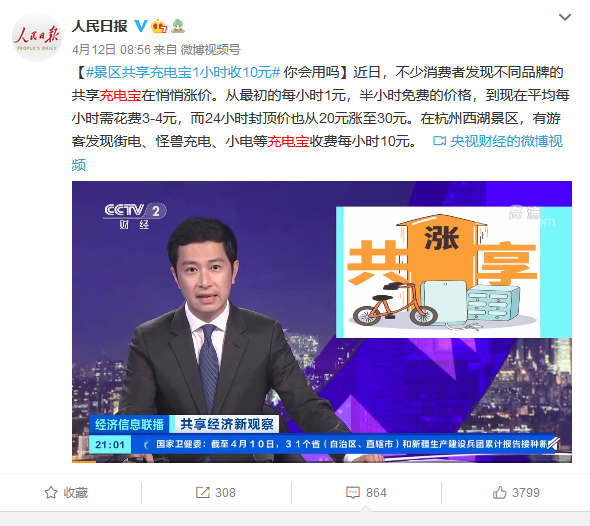
Task: Expand the post options chevron
Action: (x=565, y=17)
